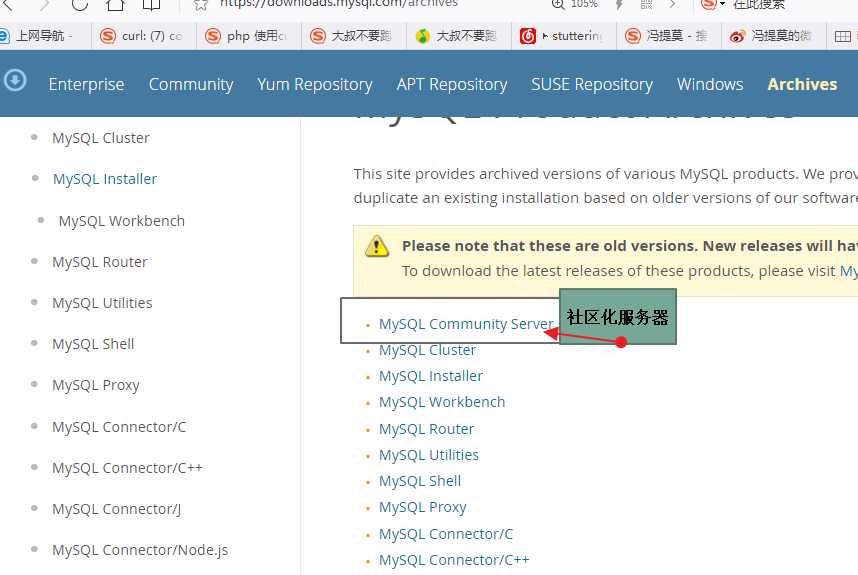
Task: Select MySQL Workbench in the sidebar
Action: [121, 221]
